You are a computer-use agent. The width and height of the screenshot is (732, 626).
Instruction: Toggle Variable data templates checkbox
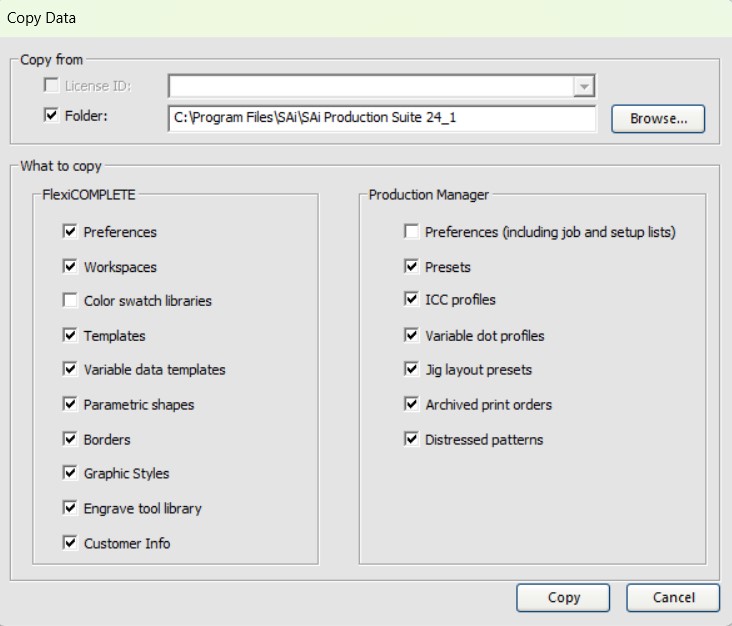point(70,369)
